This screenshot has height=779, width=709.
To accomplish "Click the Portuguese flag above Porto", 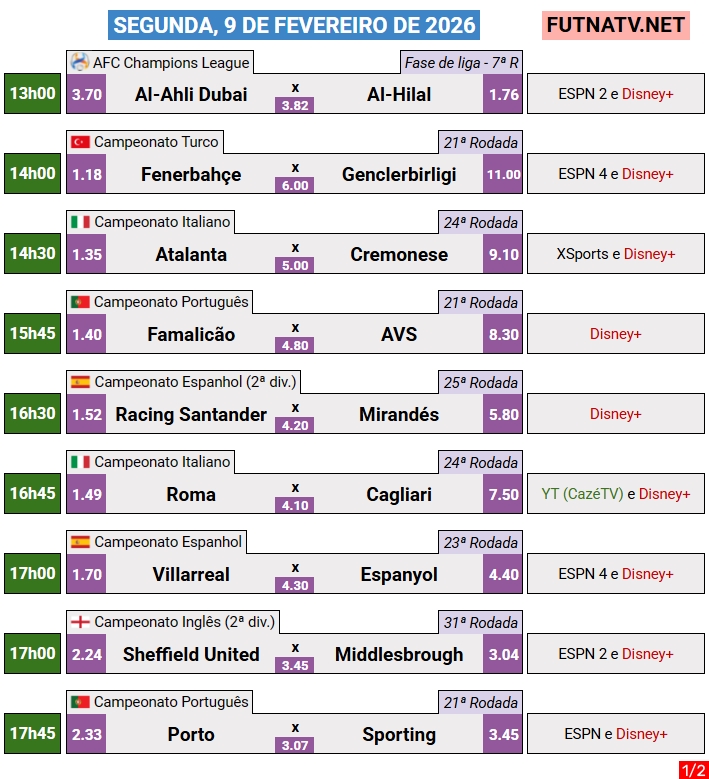I will pos(80,702).
